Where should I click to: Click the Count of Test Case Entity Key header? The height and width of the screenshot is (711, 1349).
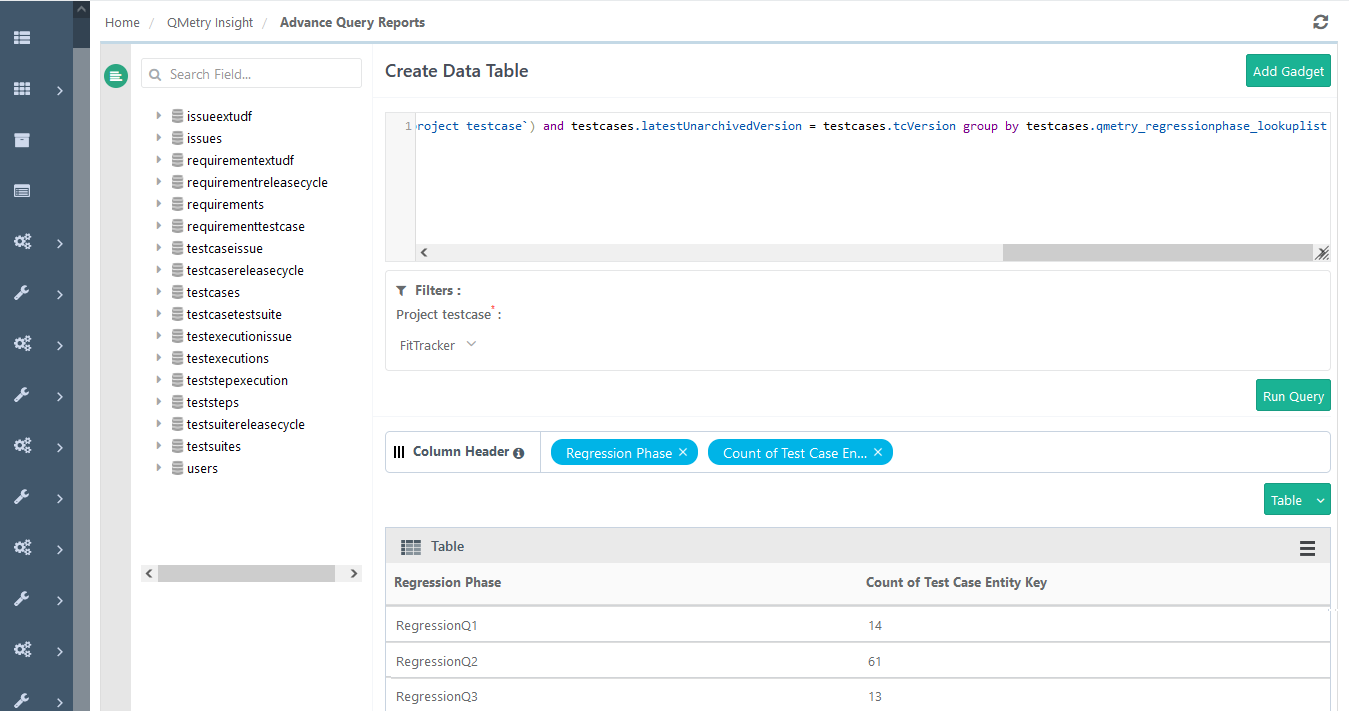[956, 582]
